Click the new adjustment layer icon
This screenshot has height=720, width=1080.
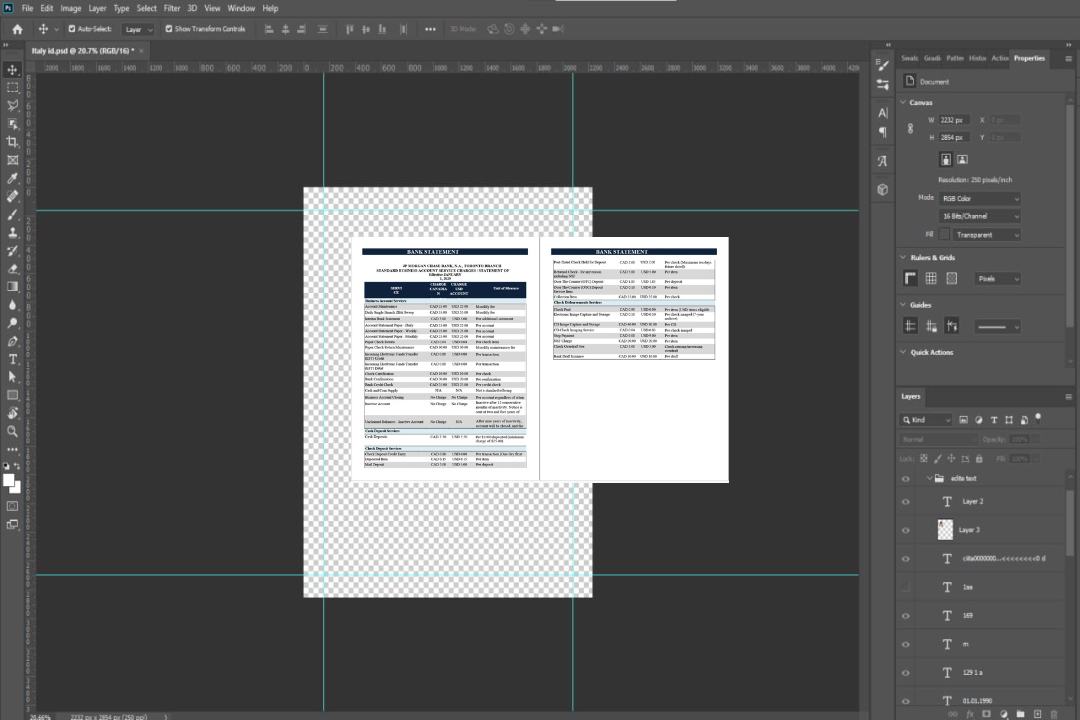point(1004,714)
